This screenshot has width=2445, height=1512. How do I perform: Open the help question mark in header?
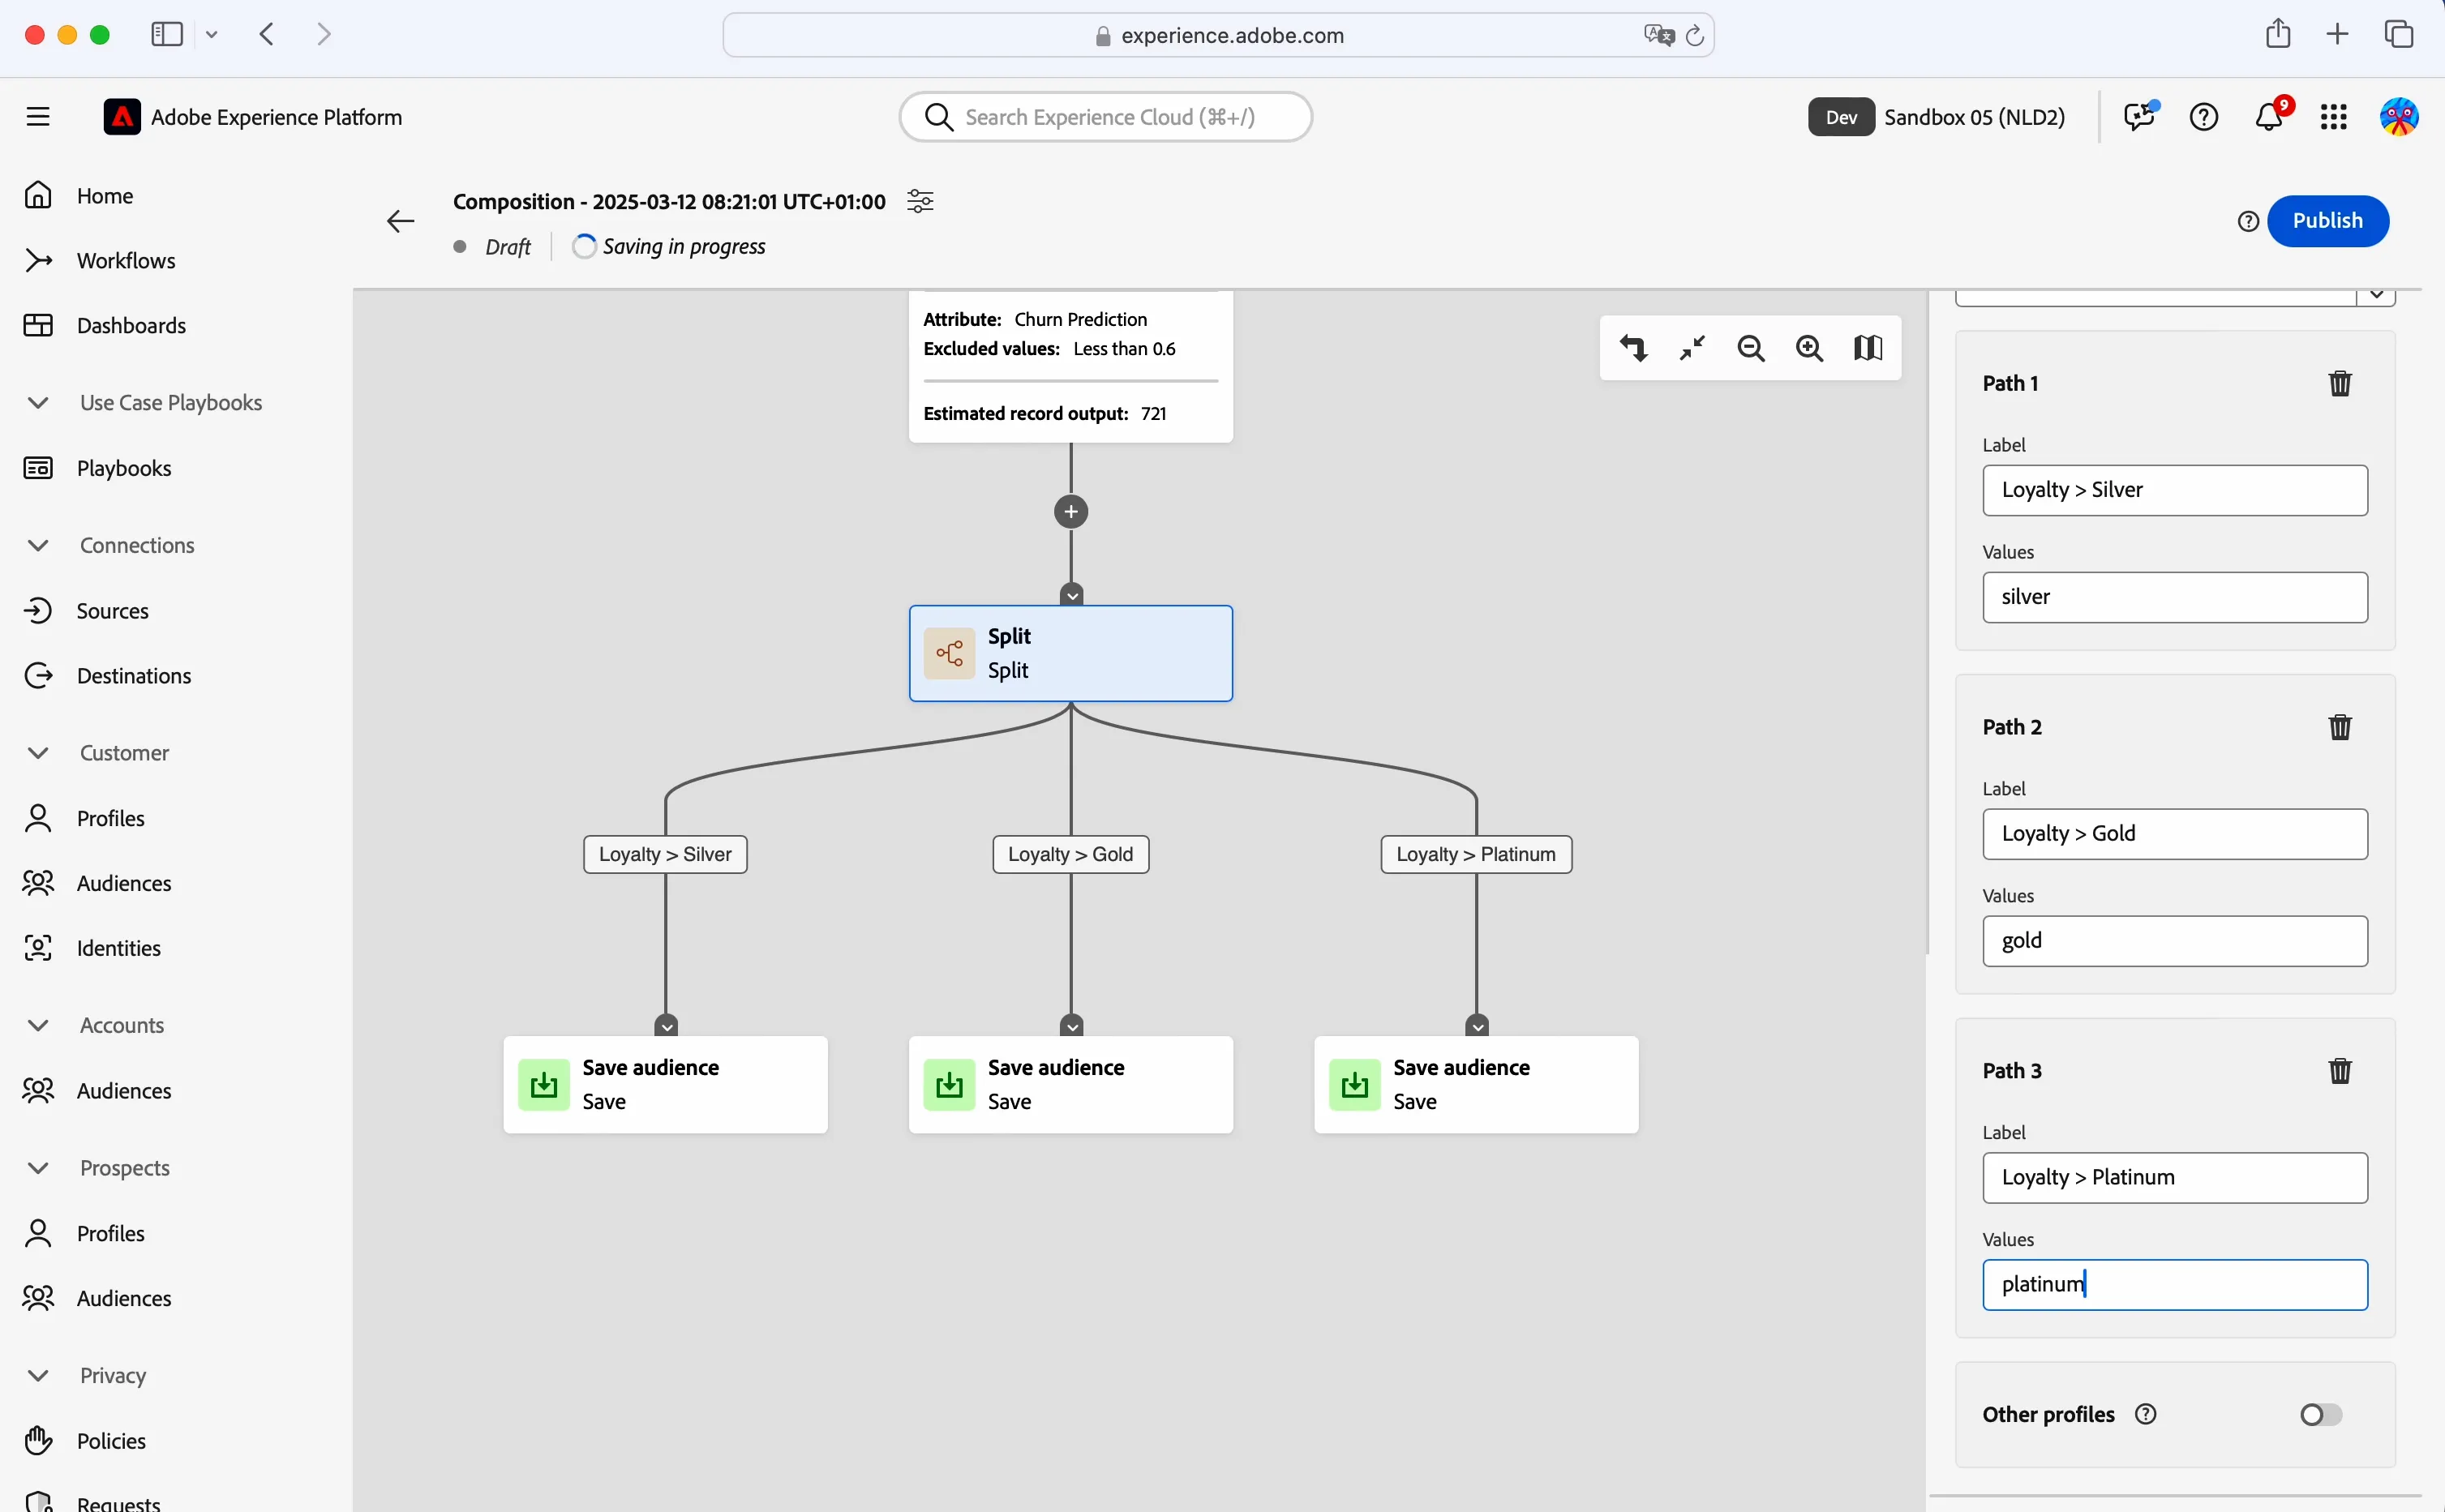[2204, 117]
